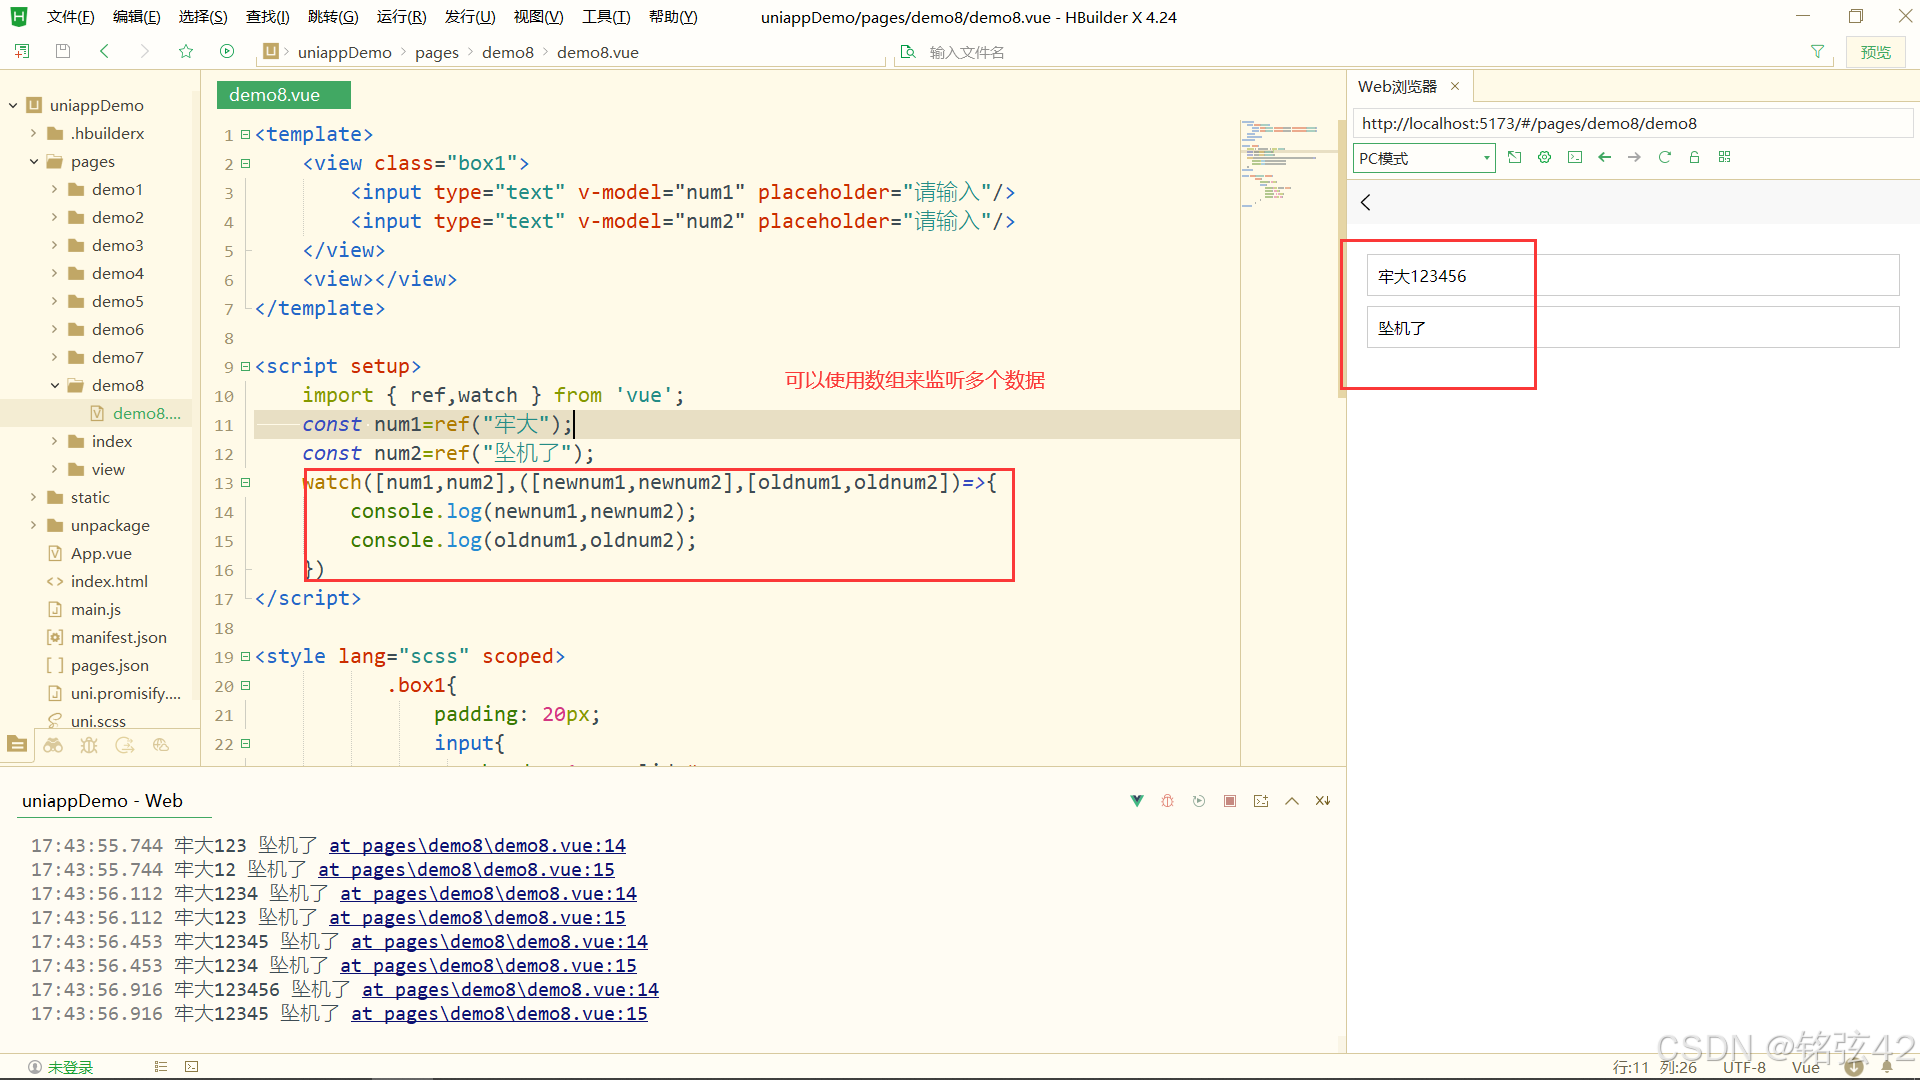Toggle fold marker on script setup line 9

(x=245, y=367)
